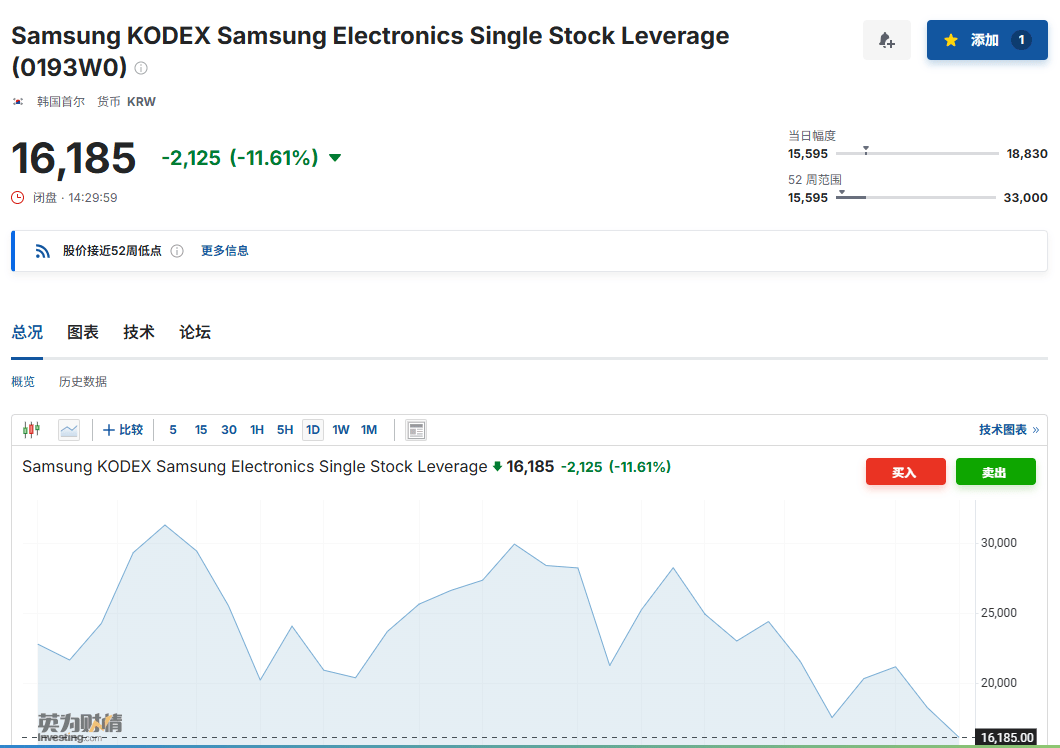This screenshot has height=748, width=1060.
Task: Click the 比较 compare plus button
Action: point(123,429)
